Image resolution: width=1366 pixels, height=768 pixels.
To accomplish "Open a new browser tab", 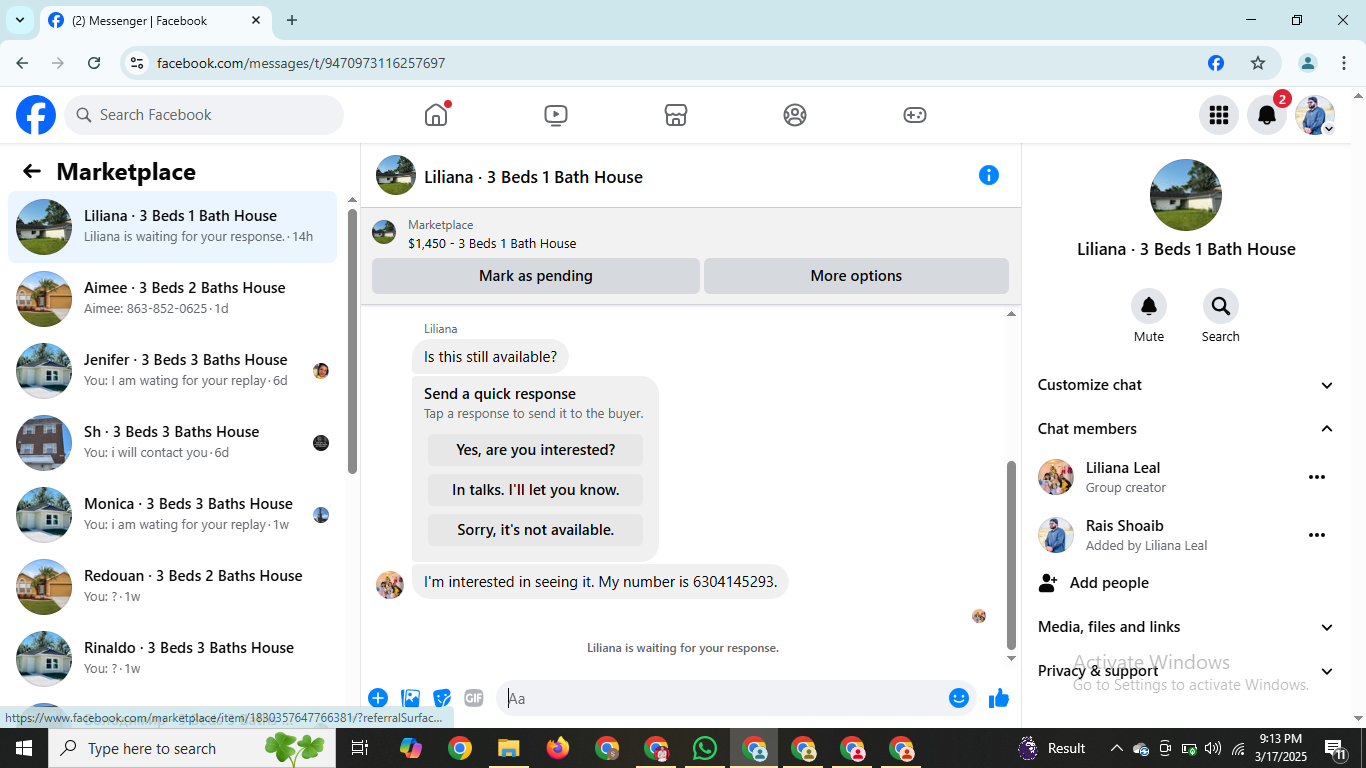I will [x=292, y=20].
